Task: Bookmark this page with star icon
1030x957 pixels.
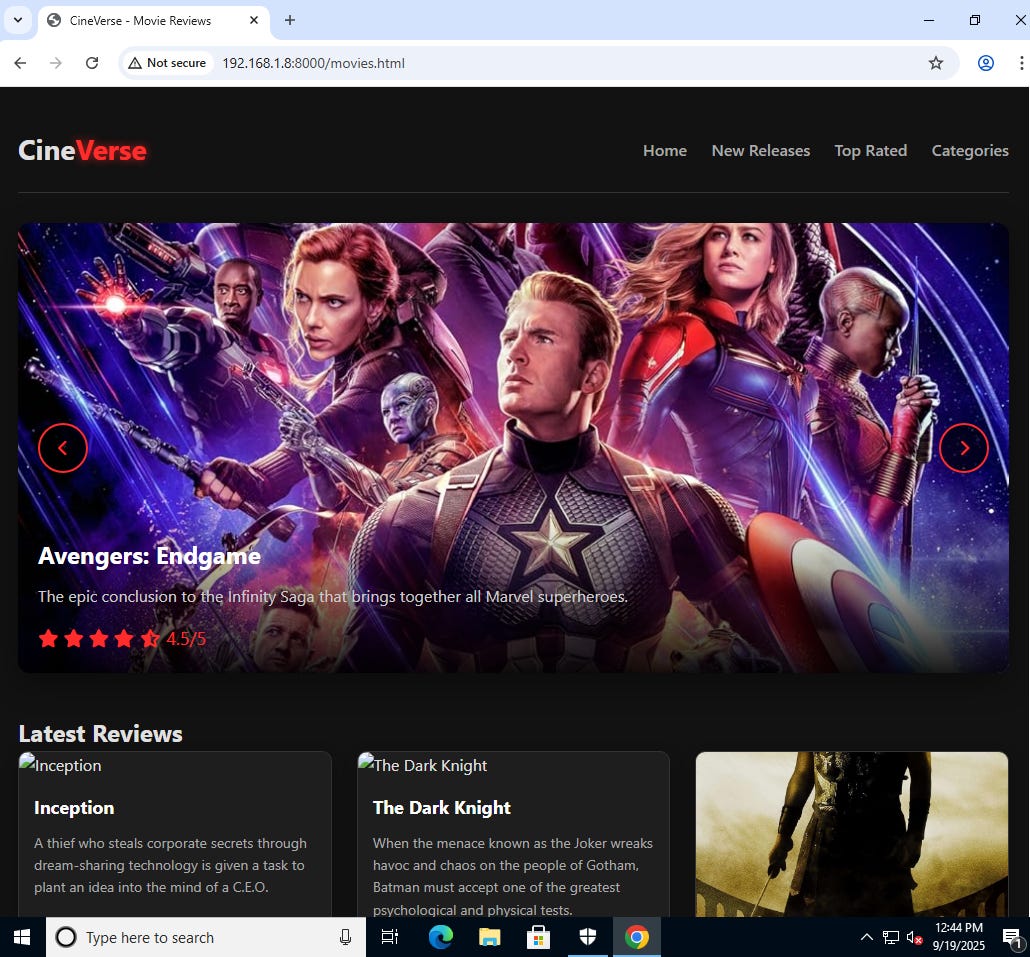Action: click(x=935, y=63)
